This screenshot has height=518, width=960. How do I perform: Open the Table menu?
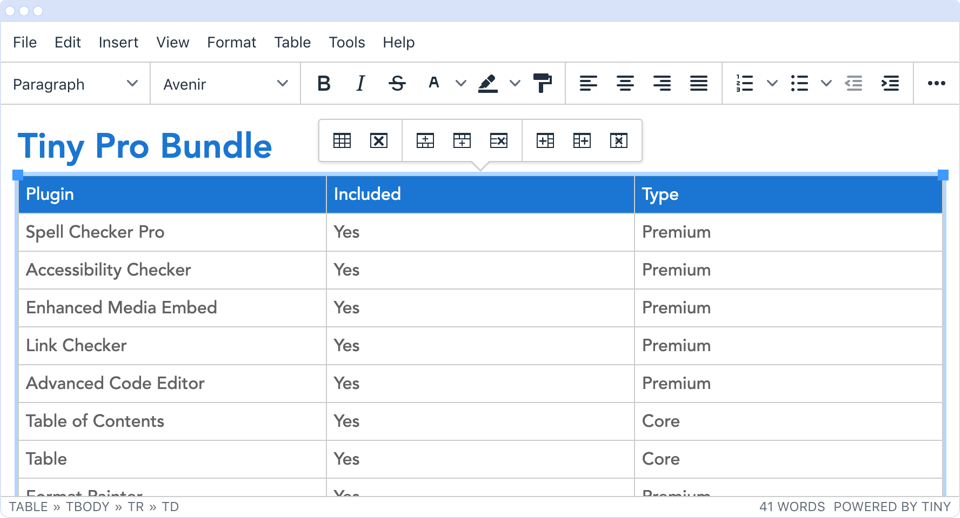coord(292,42)
